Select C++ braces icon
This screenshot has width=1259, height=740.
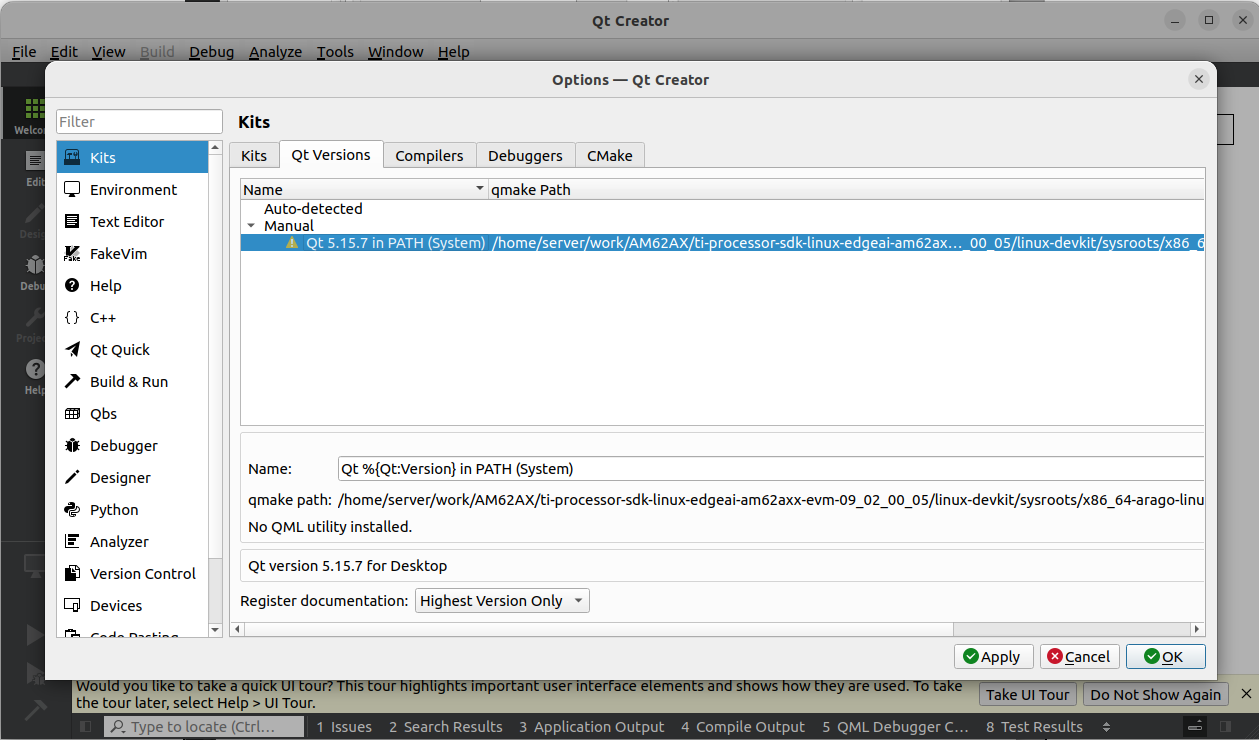coord(72,318)
